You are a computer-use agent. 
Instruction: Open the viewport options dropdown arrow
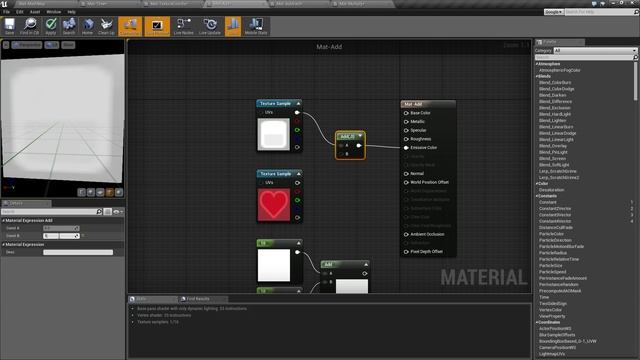pyautogui.click(x=6, y=45)
